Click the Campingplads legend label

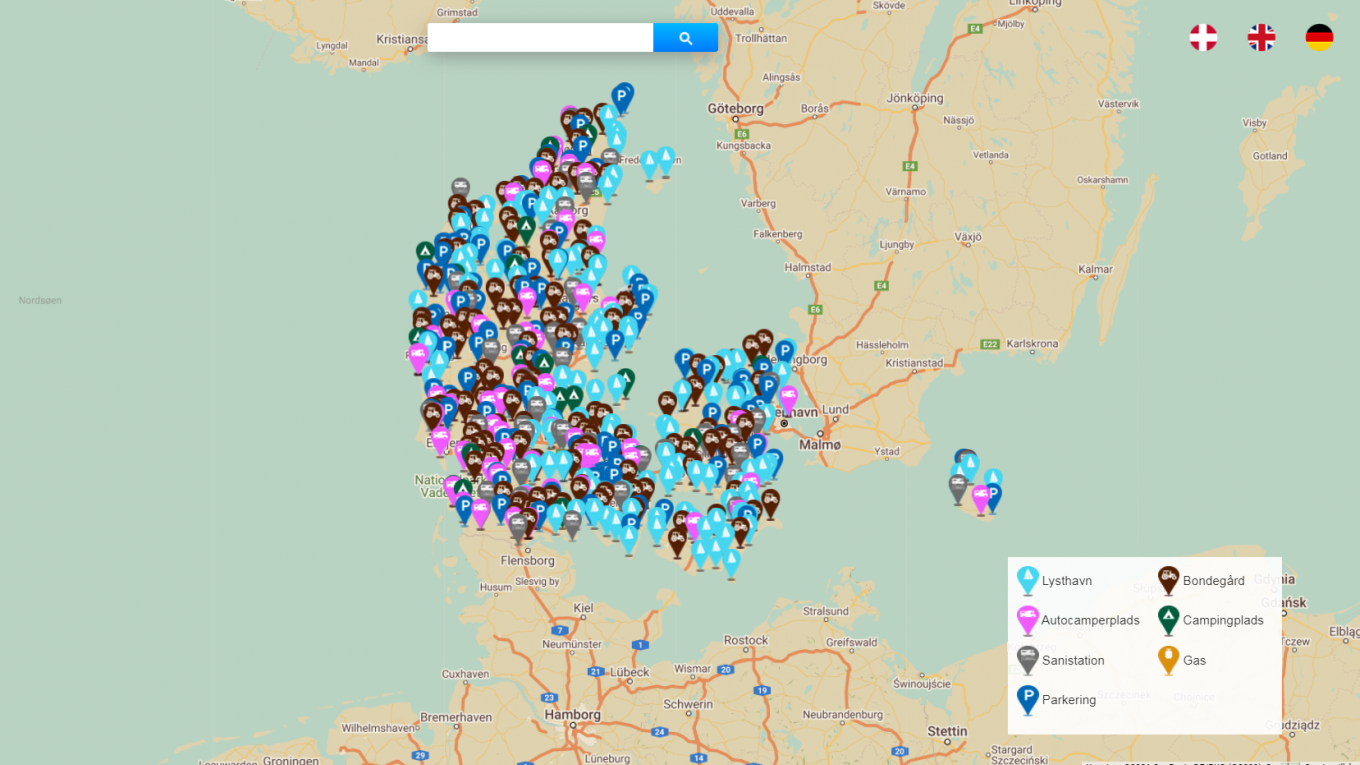1222,620
